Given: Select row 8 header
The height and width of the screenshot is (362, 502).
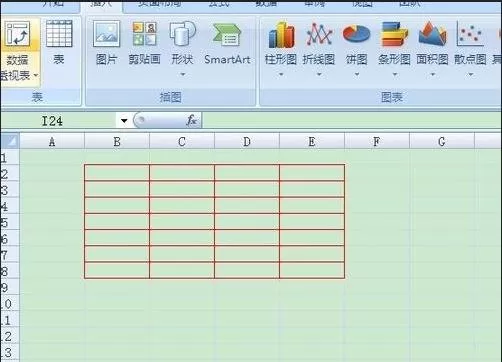Looking at the screenshot, I should (9, 271).
